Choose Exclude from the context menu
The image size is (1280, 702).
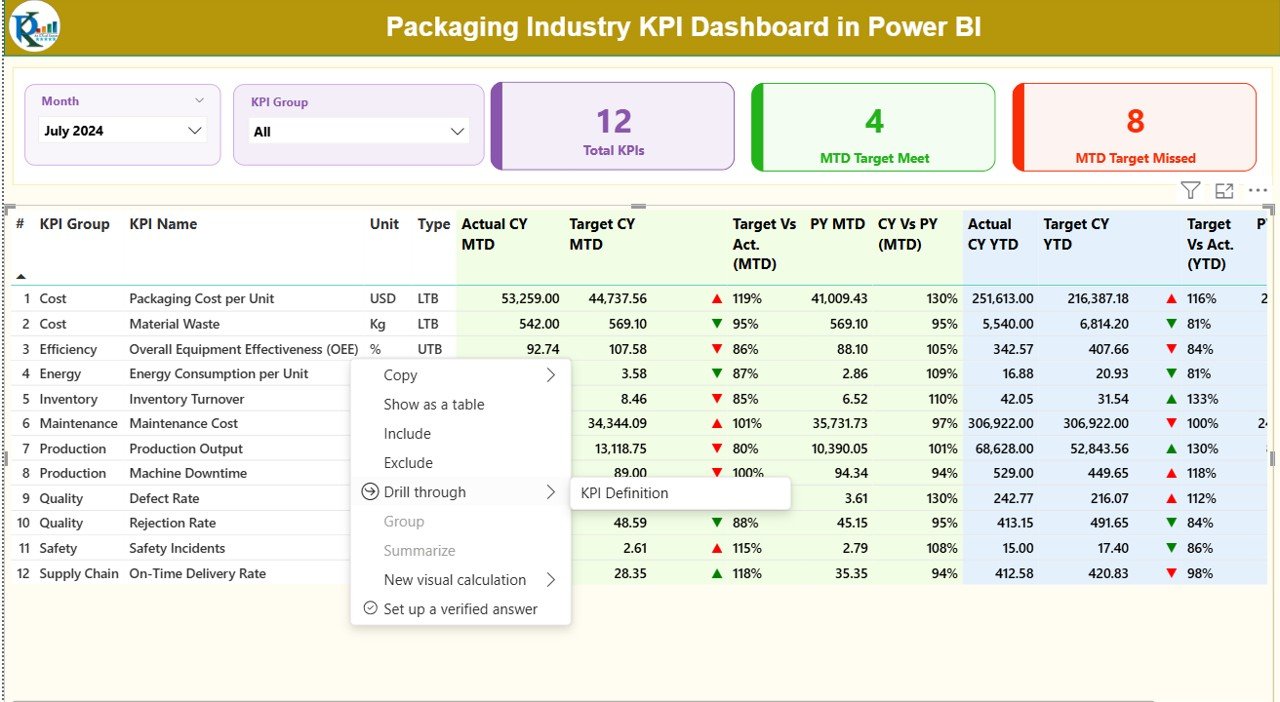click(408, 463)
